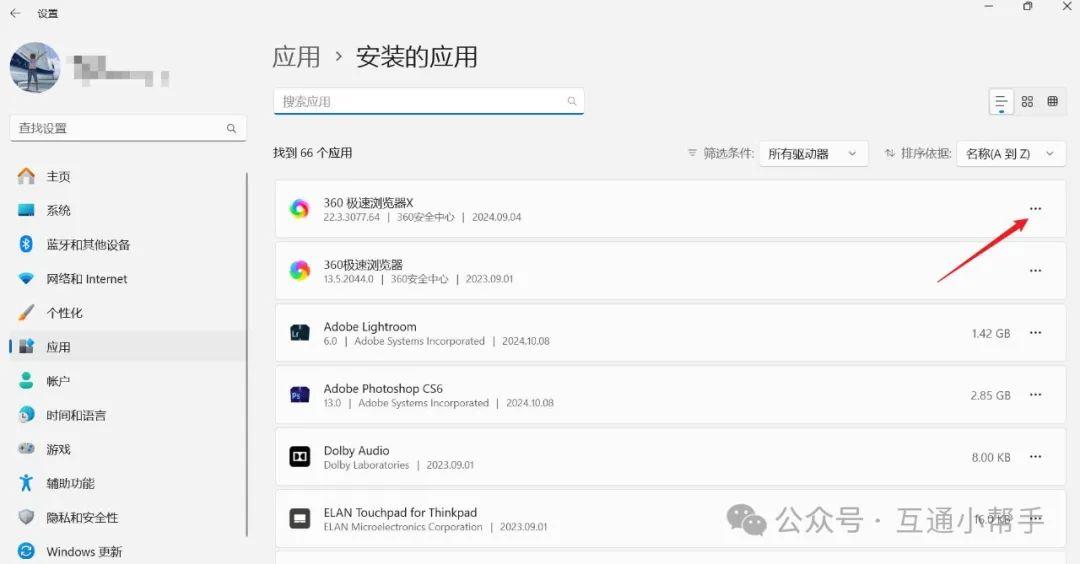Open more options for Adobe Lightroom
Image resolution: width=1080 pixels, height=564 pixels.
1035,333
